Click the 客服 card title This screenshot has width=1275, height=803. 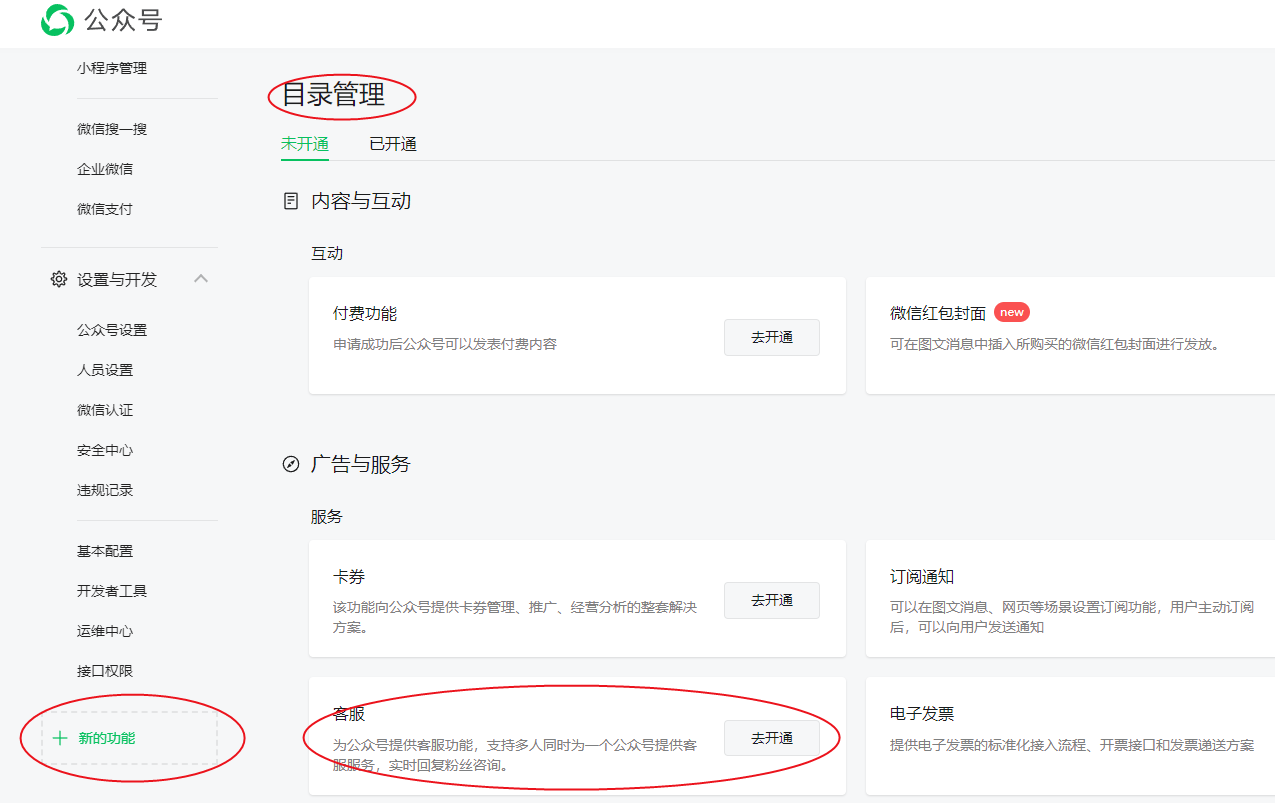[x=349, y=714]
